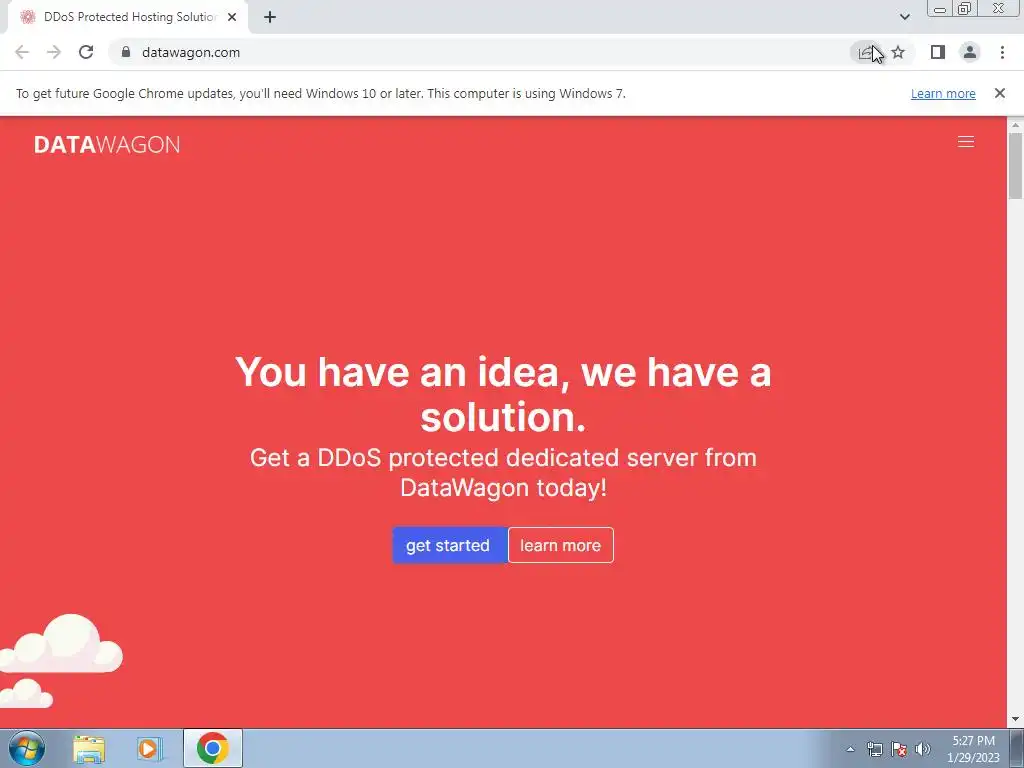1024x768 pixels.
Task: Open the hamburger navigation menu
Action: pos(966,142)
